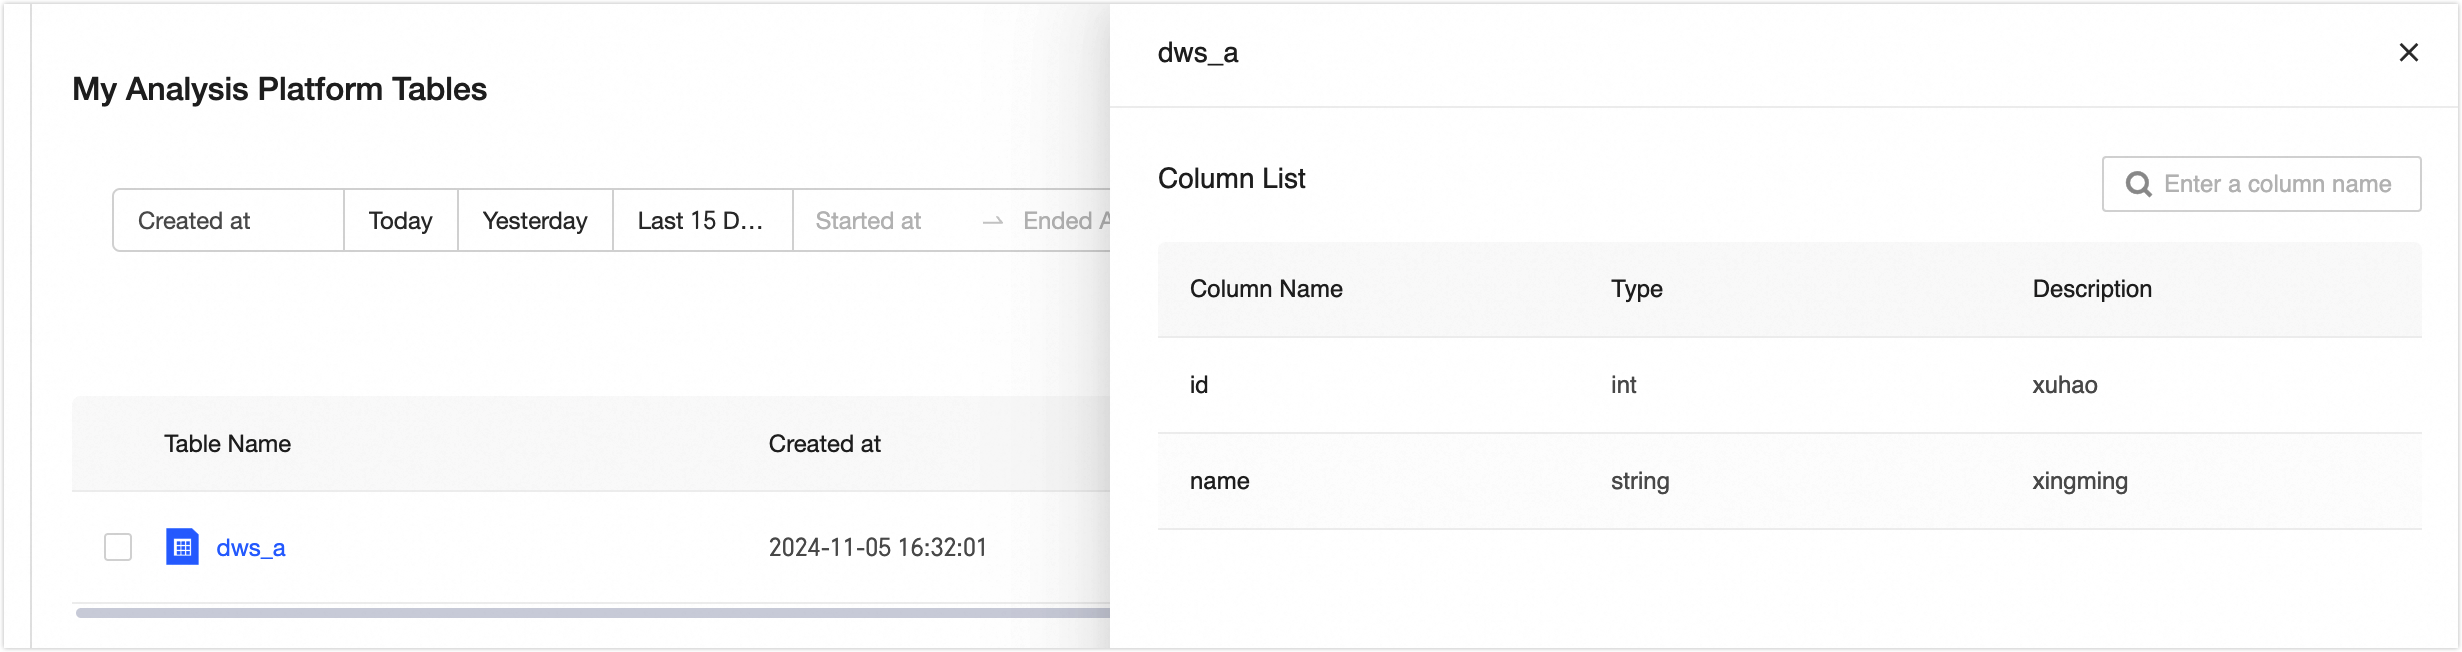The width and height of the screenshot is (2462, 652).
Task: Choose the Last 15 Days filter
Action: (701, 221)
